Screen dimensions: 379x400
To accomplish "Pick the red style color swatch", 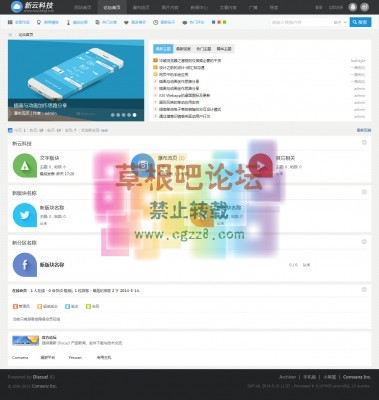I will [219, 22].
